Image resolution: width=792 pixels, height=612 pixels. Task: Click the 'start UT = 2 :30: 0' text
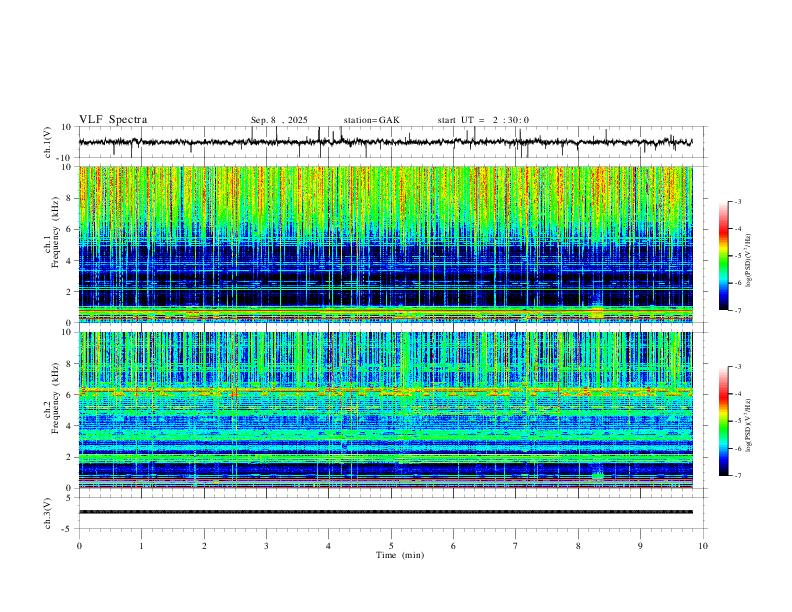(483, 120)
